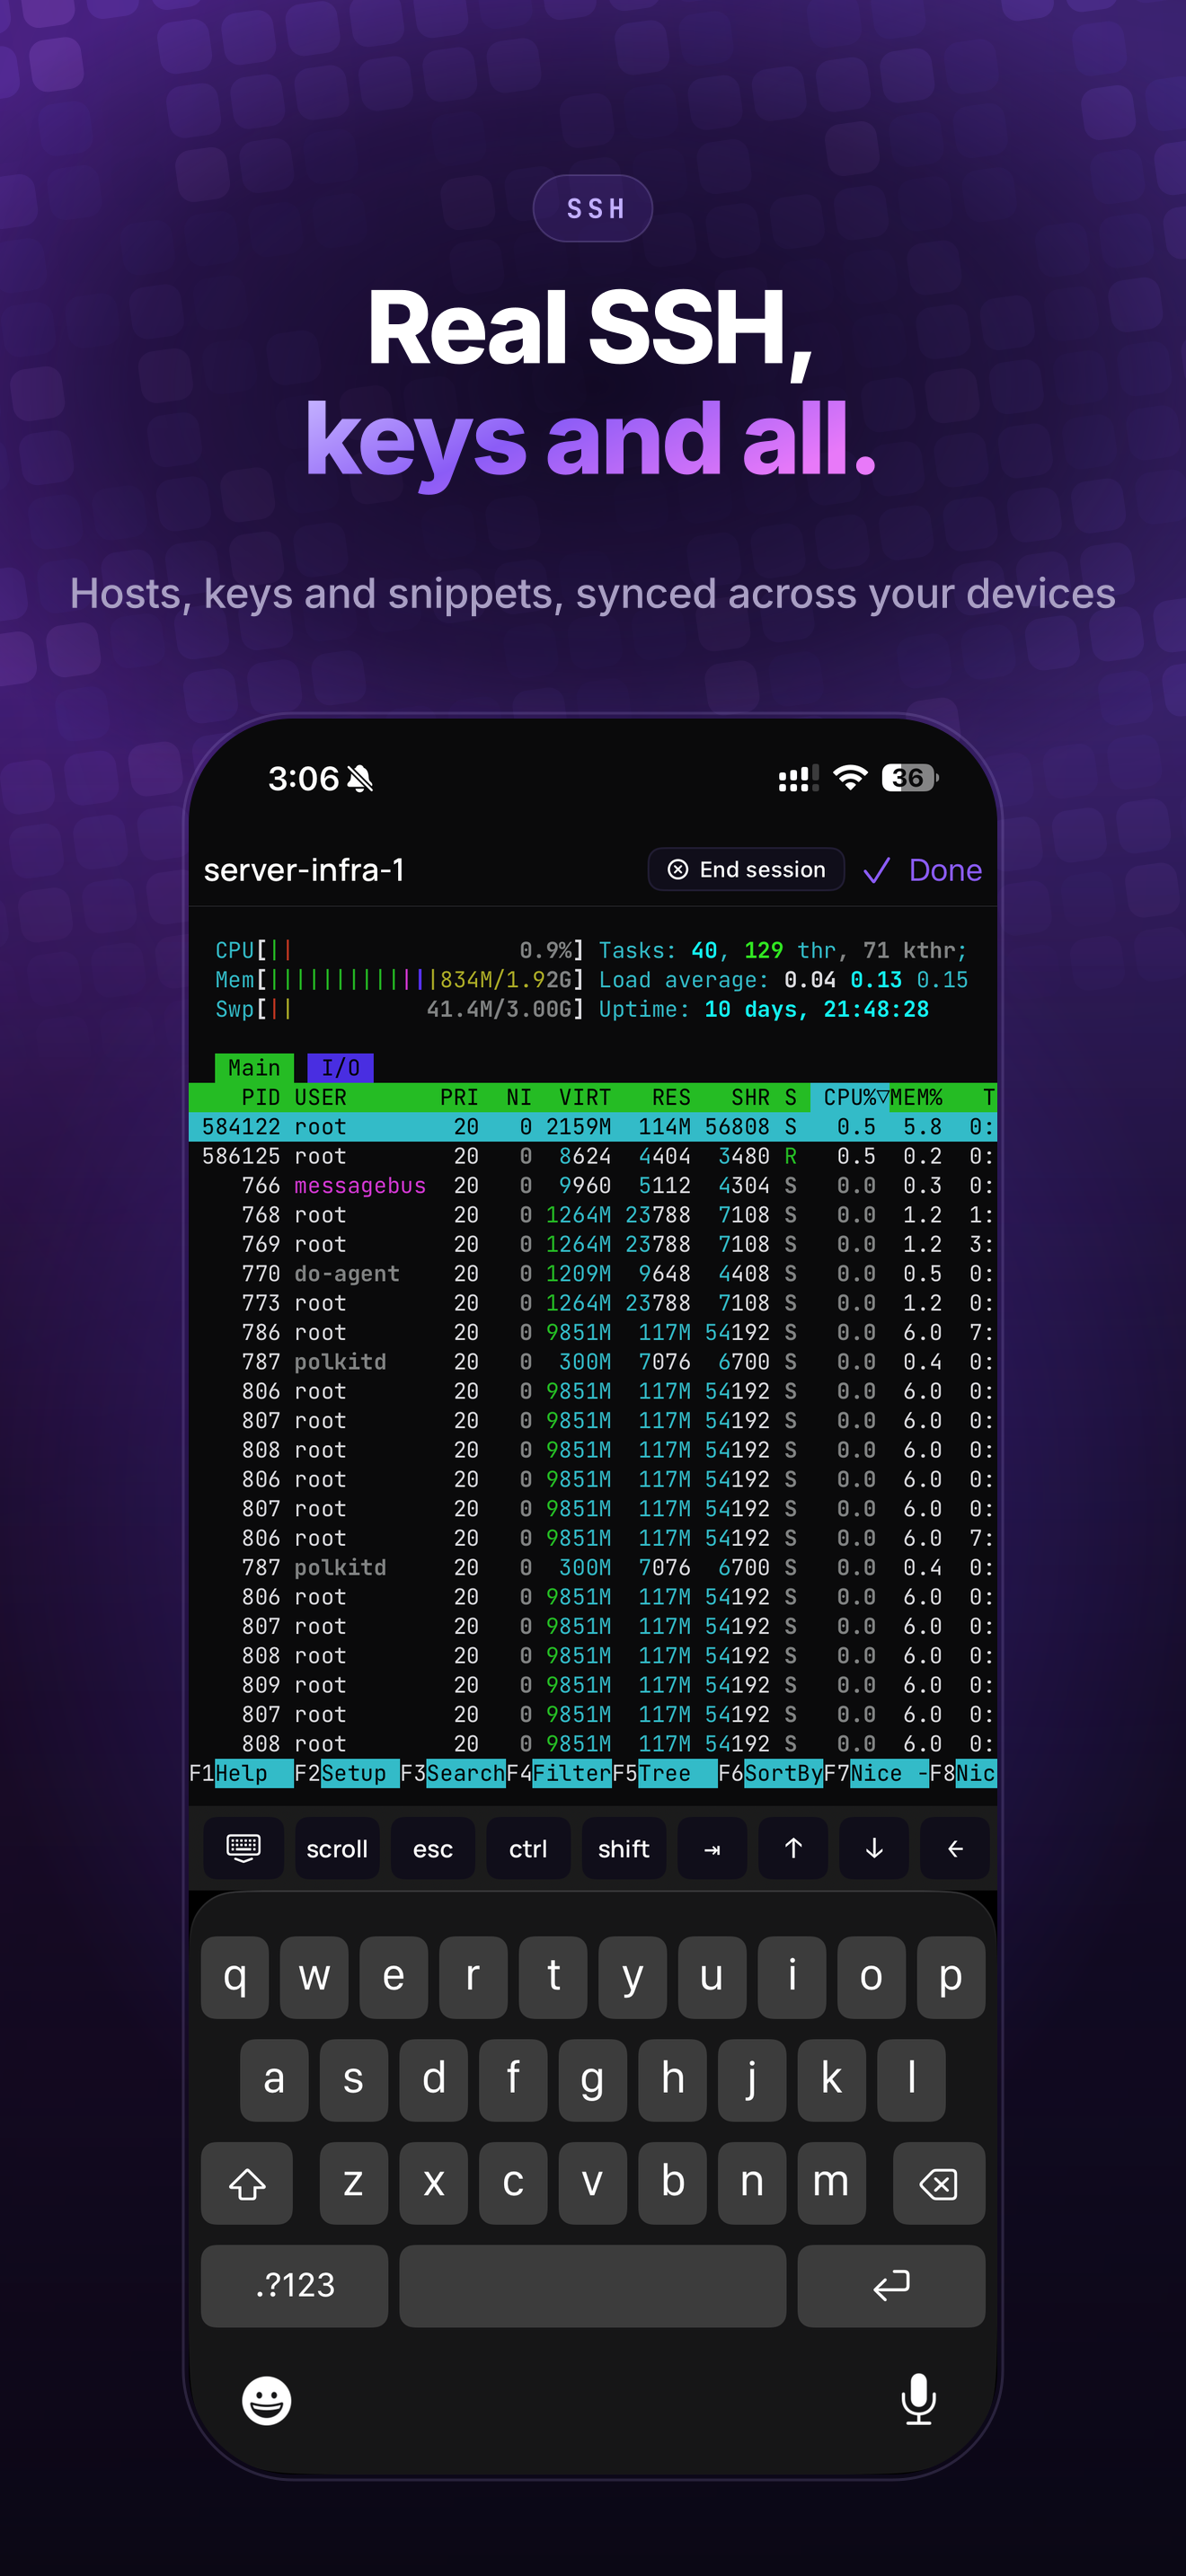Click the PID column header
Viewport: 1186px width, 2576px height.
coord(261,1097)
